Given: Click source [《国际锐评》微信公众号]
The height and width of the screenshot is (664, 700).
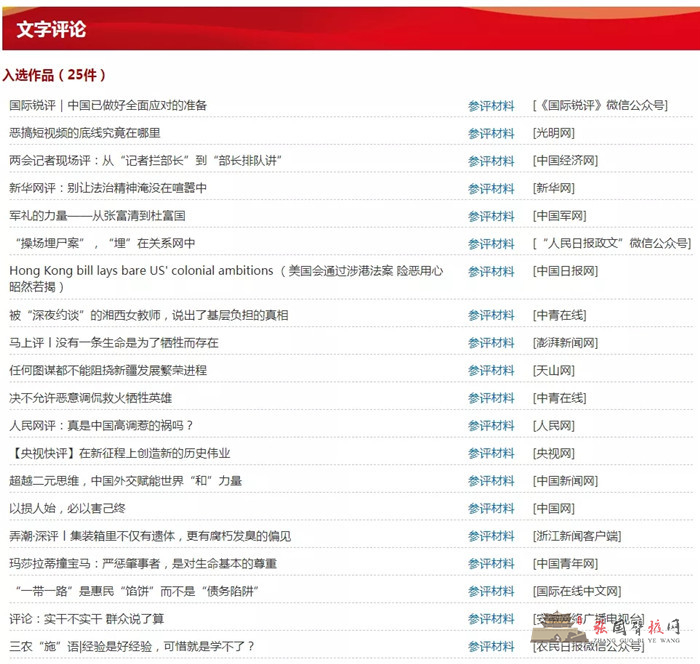Looking at the screenshot, I should [600, 105].
